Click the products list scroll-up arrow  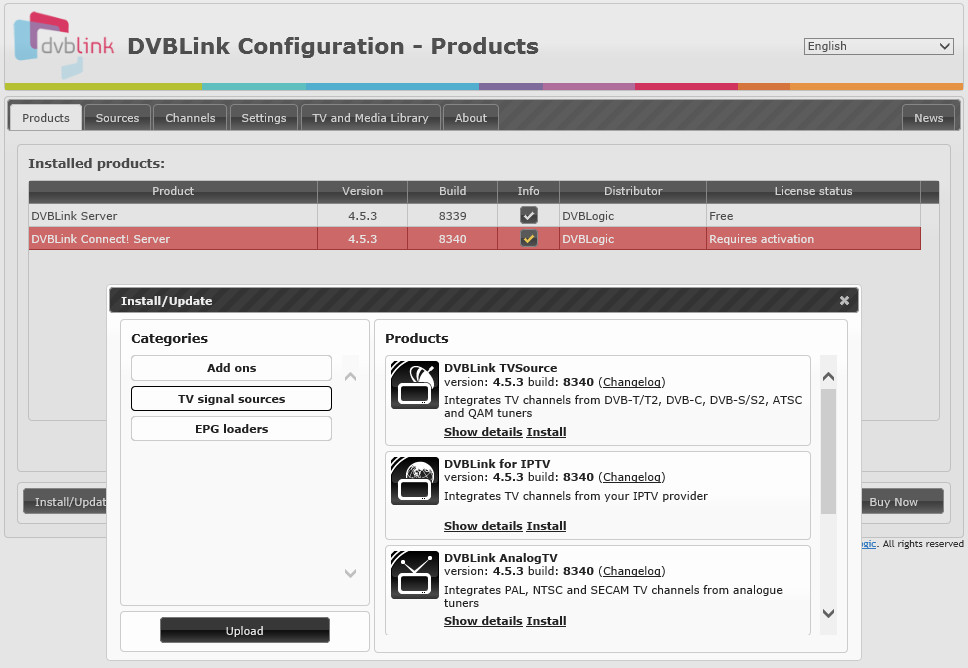[x=828, y=376]
